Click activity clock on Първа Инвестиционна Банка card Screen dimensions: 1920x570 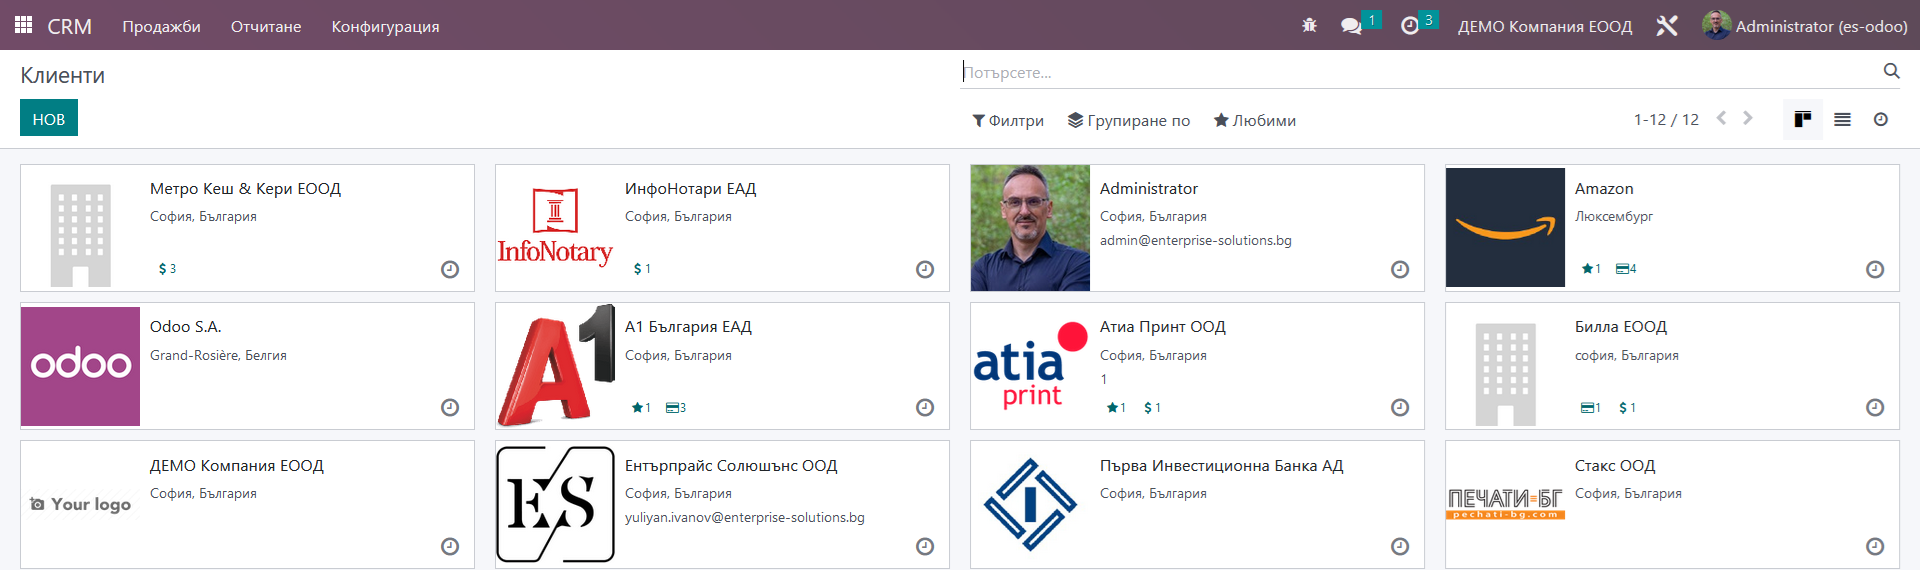pyautogui.click(x=1400, y=546)
